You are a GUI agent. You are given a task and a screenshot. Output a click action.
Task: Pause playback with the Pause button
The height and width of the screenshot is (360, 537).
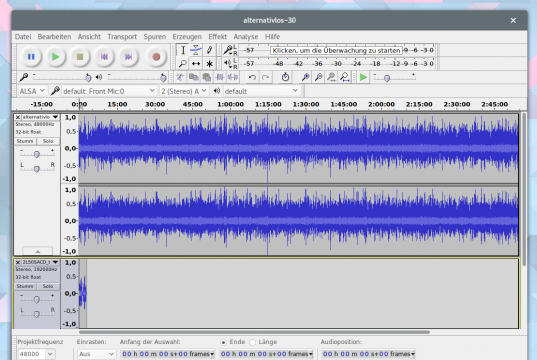(31, 57)
